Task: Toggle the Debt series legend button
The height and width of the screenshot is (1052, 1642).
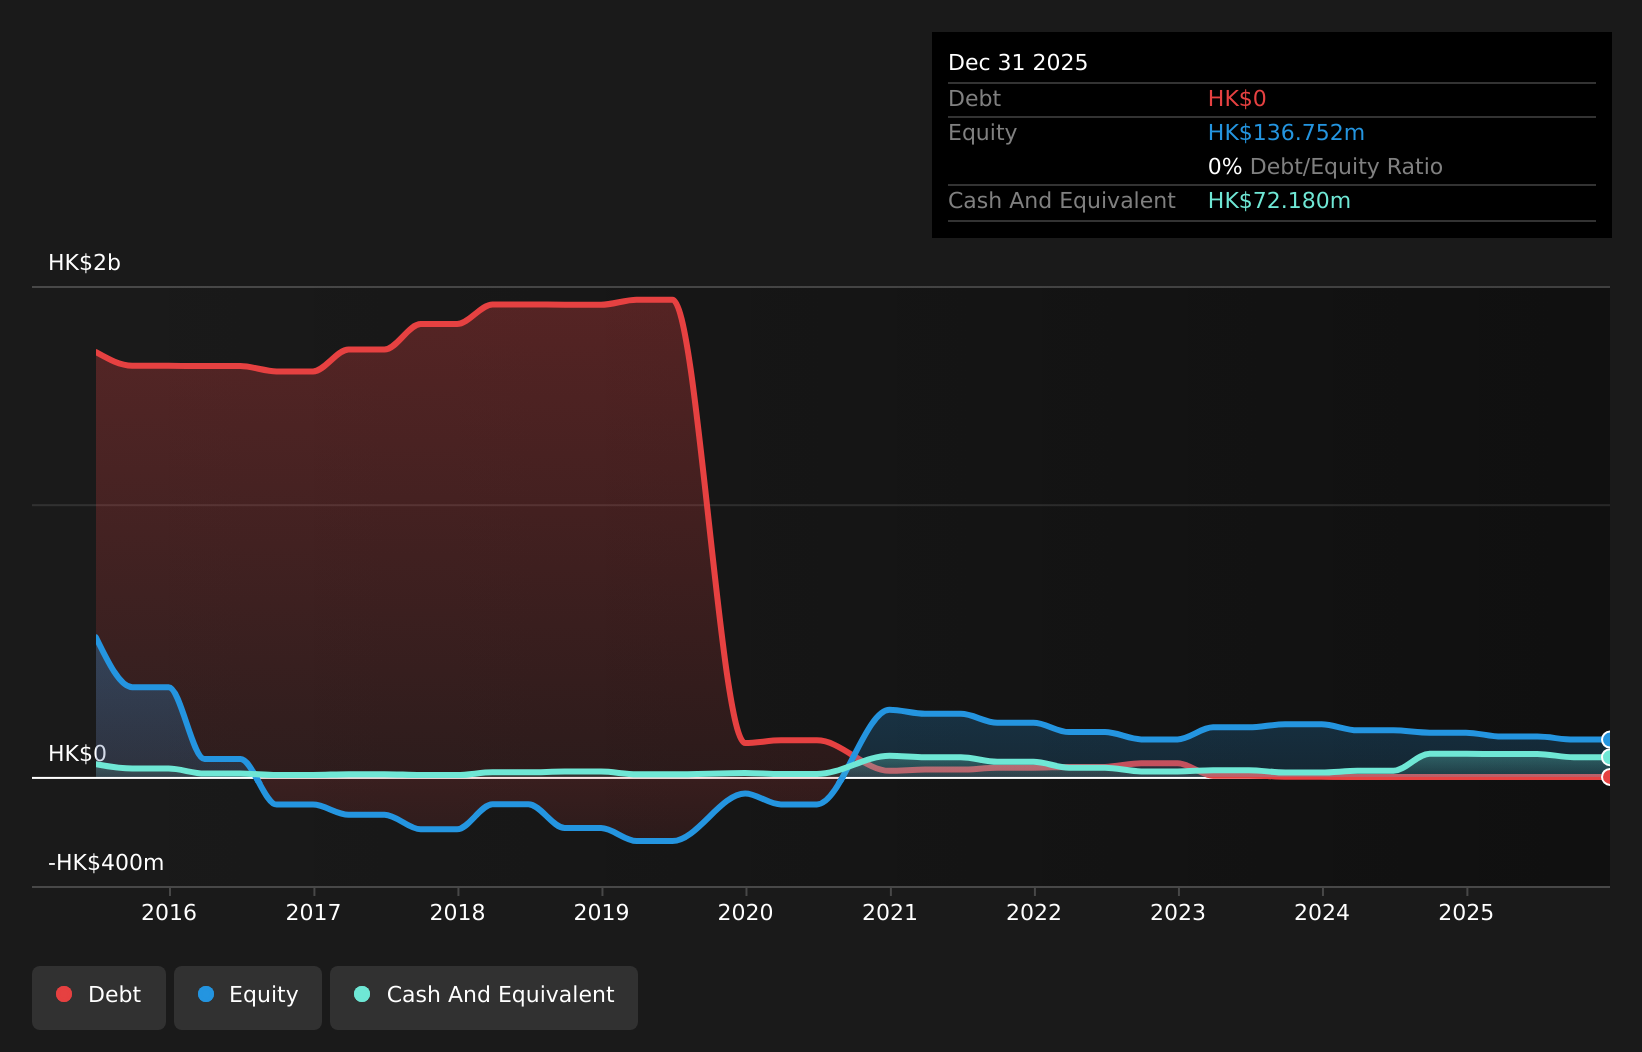Action: (99, 997)
